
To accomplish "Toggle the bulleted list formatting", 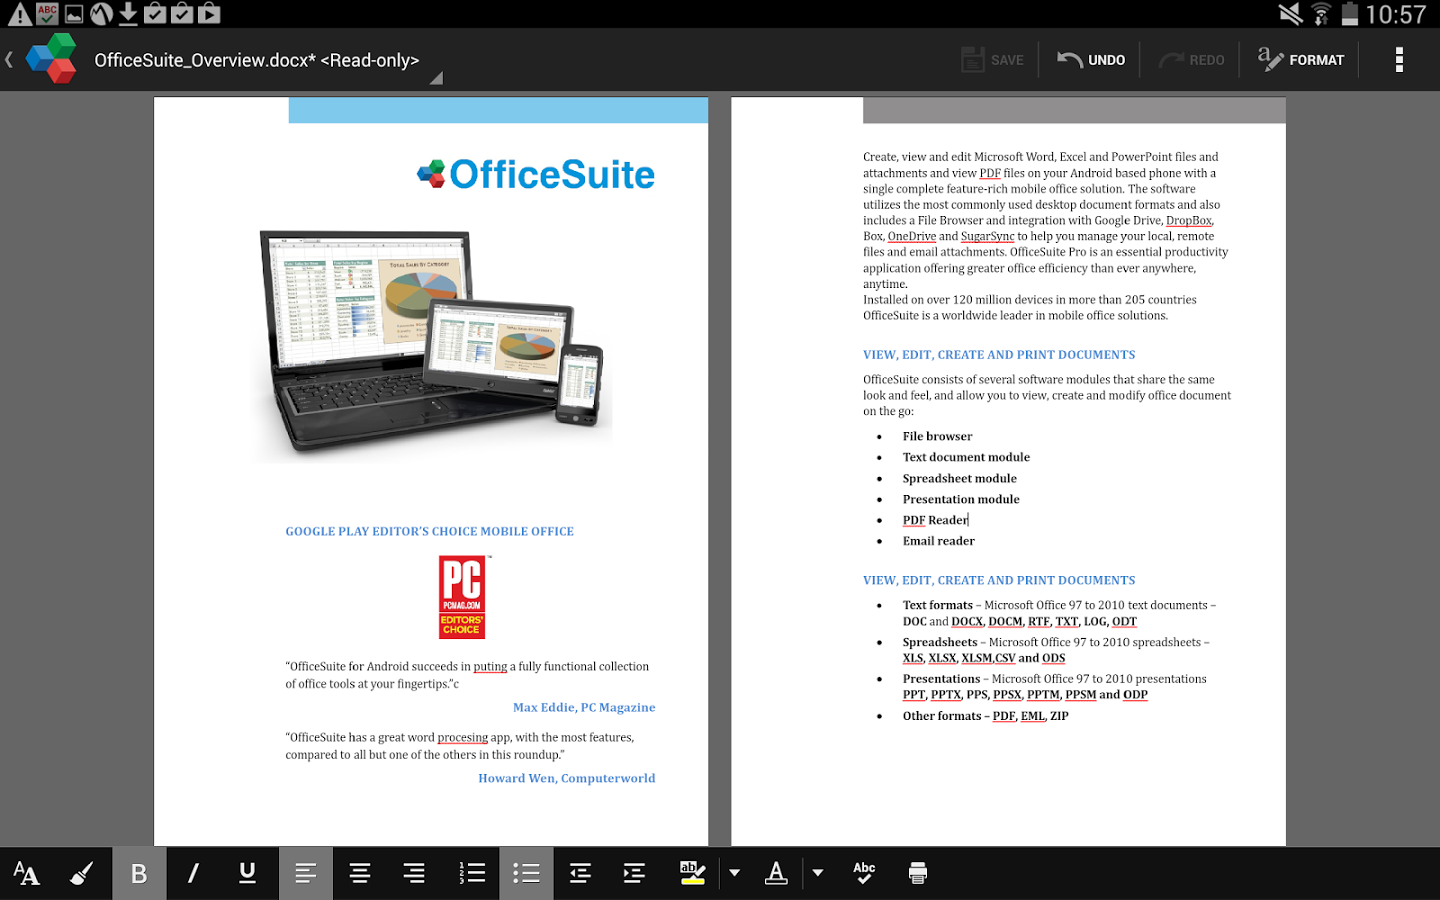I will (x=526, y=872).
